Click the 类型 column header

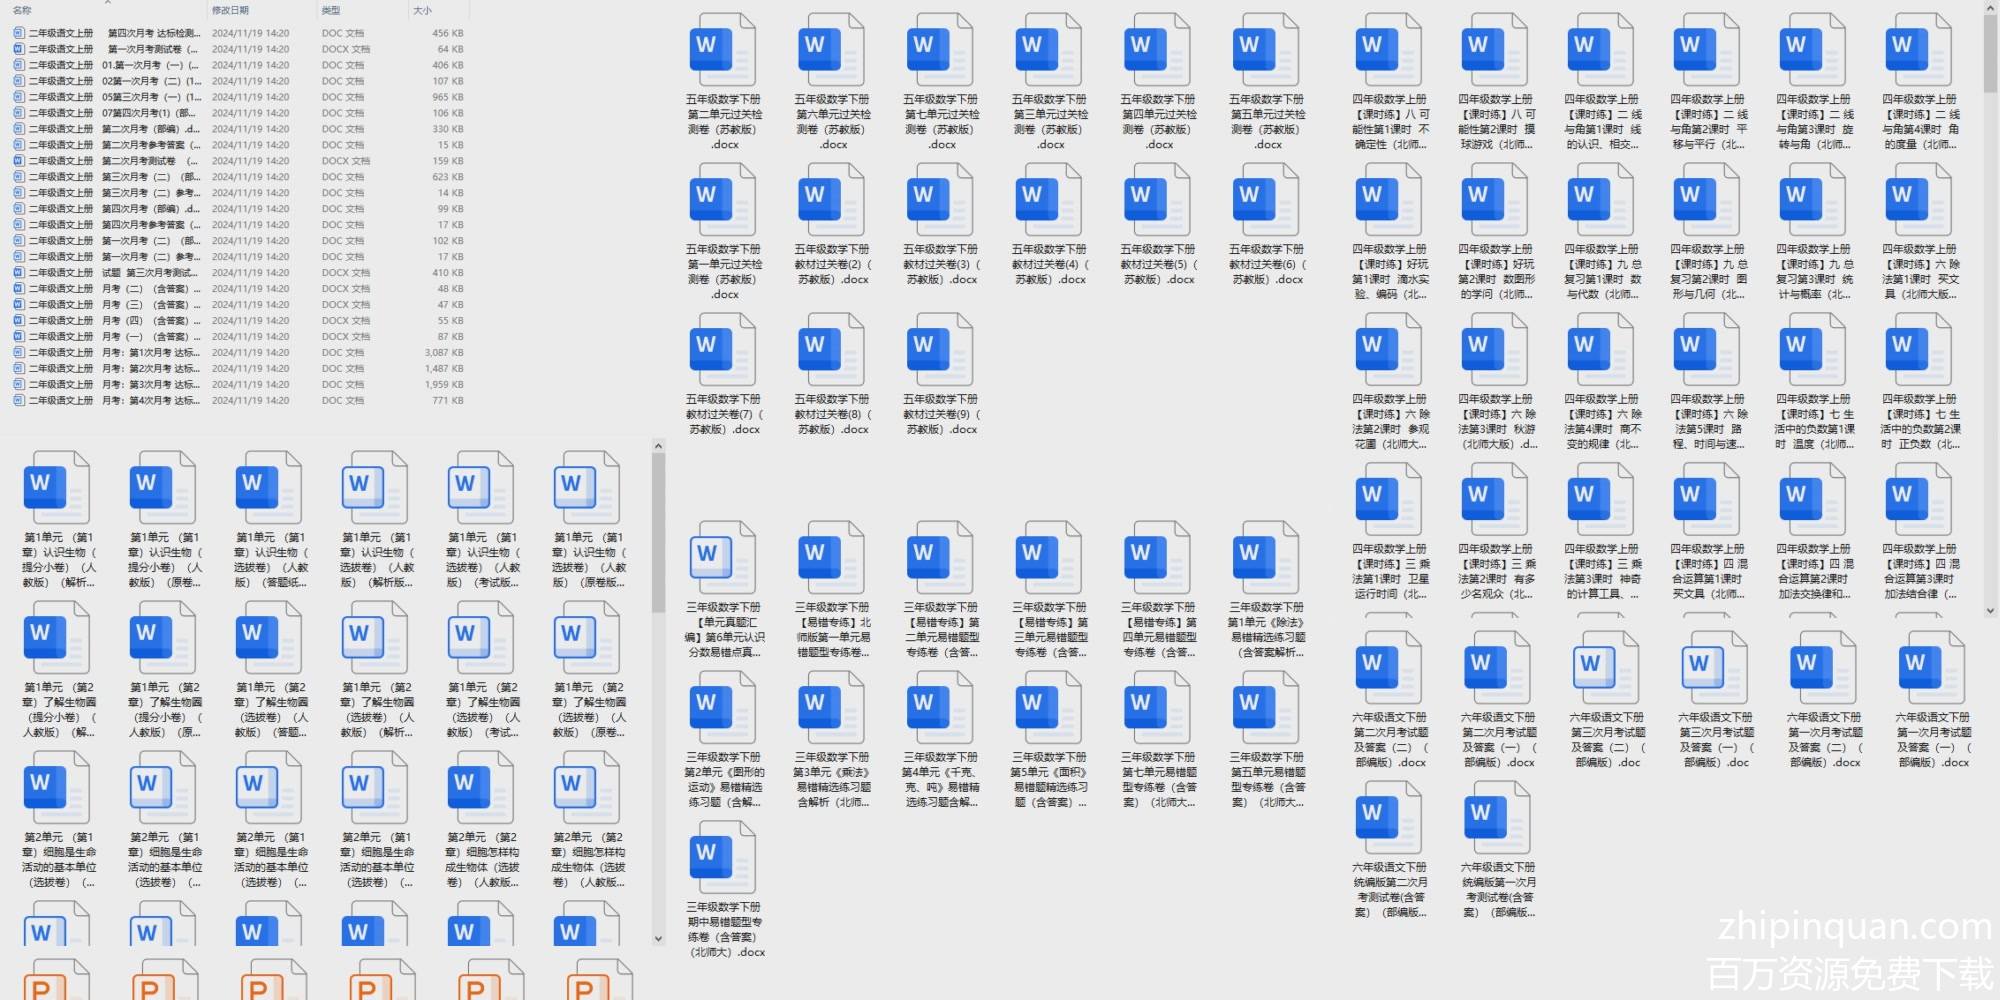[x=331, y=10]
